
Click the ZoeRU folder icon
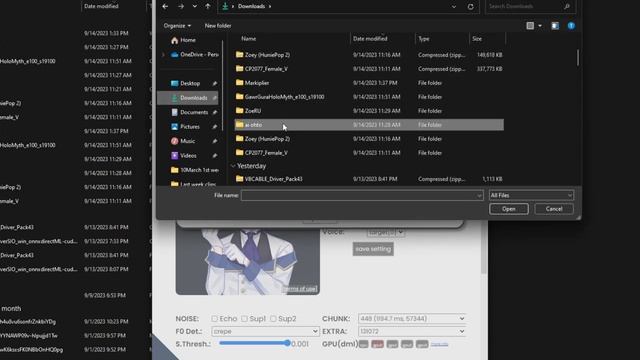pyautogui.click(x=240, y=111)
